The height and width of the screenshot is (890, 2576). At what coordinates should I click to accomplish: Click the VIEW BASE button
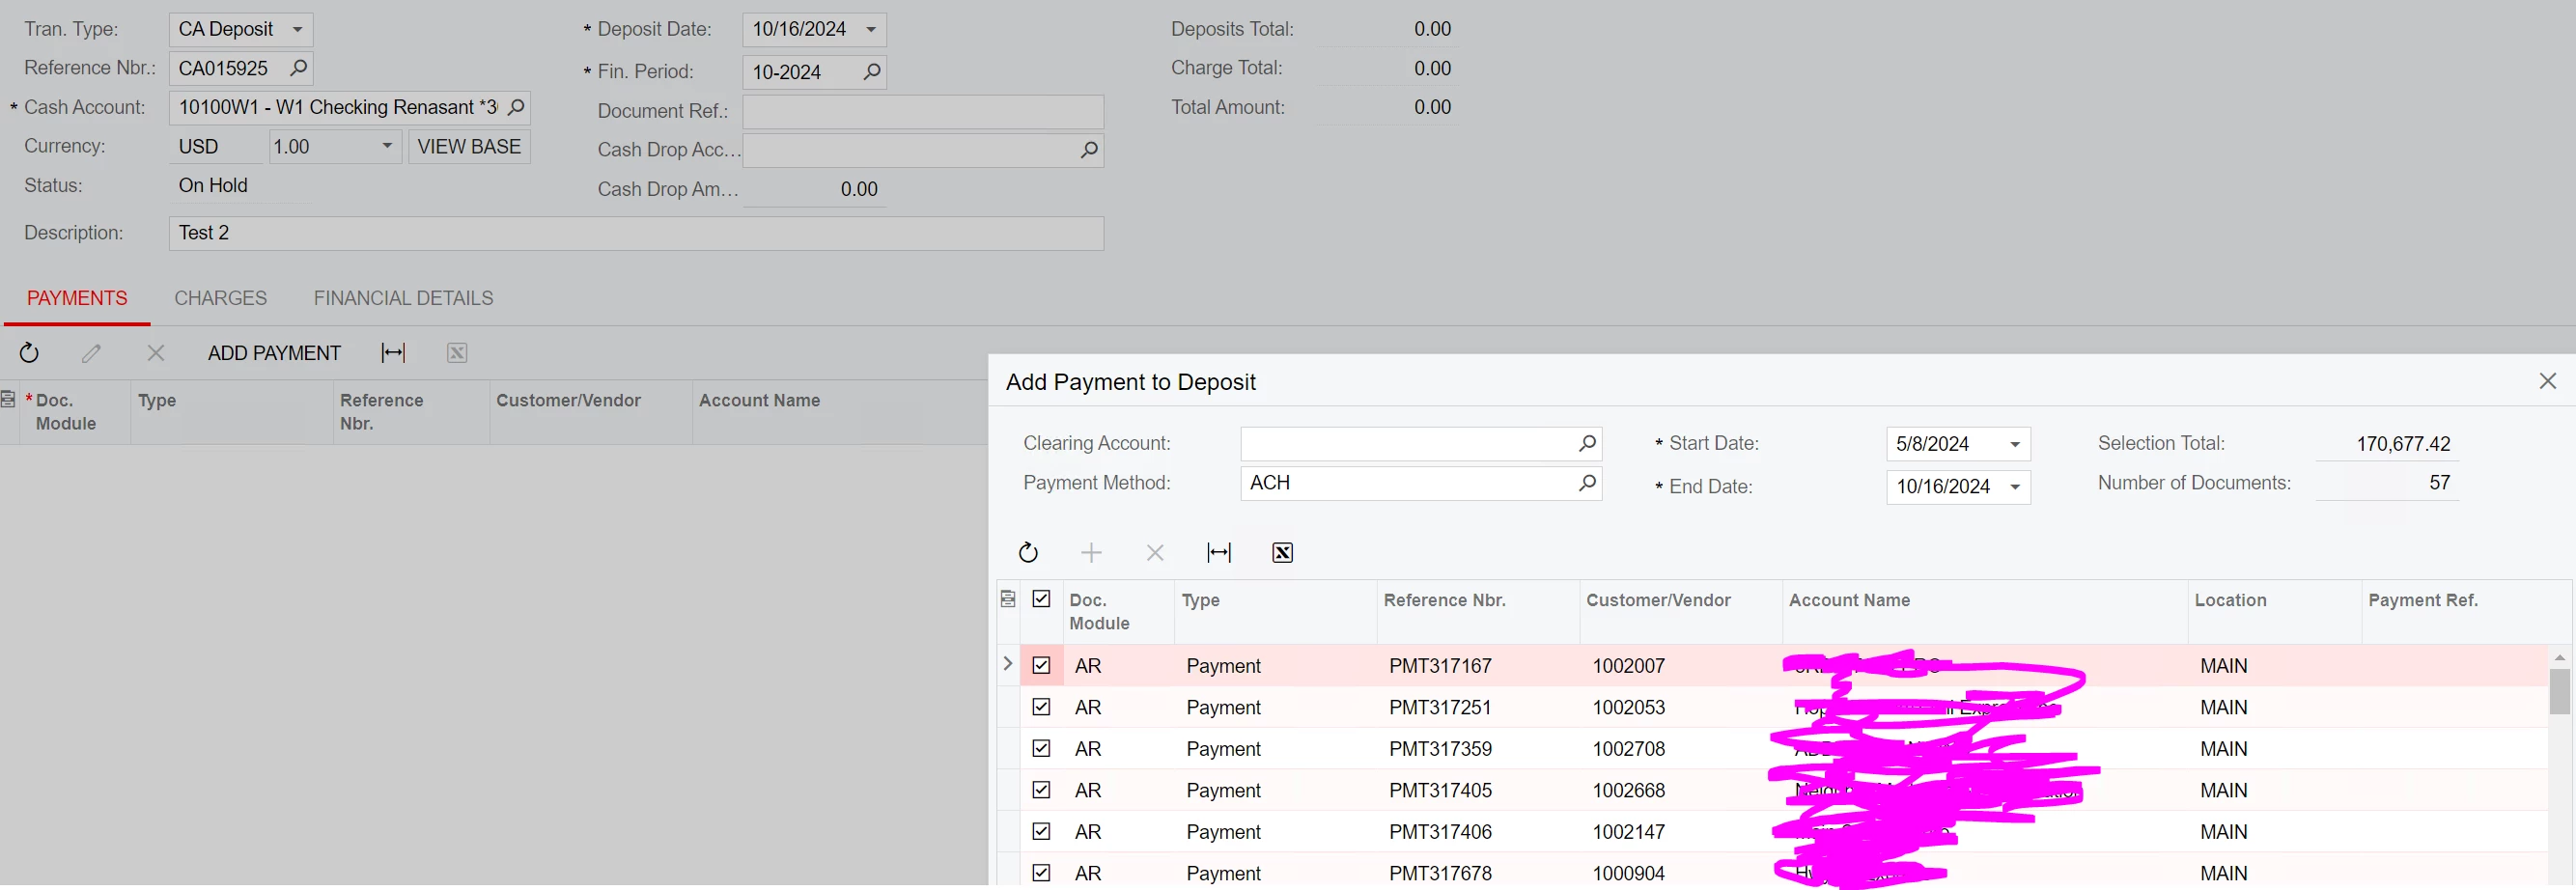[x=468, y=146]
